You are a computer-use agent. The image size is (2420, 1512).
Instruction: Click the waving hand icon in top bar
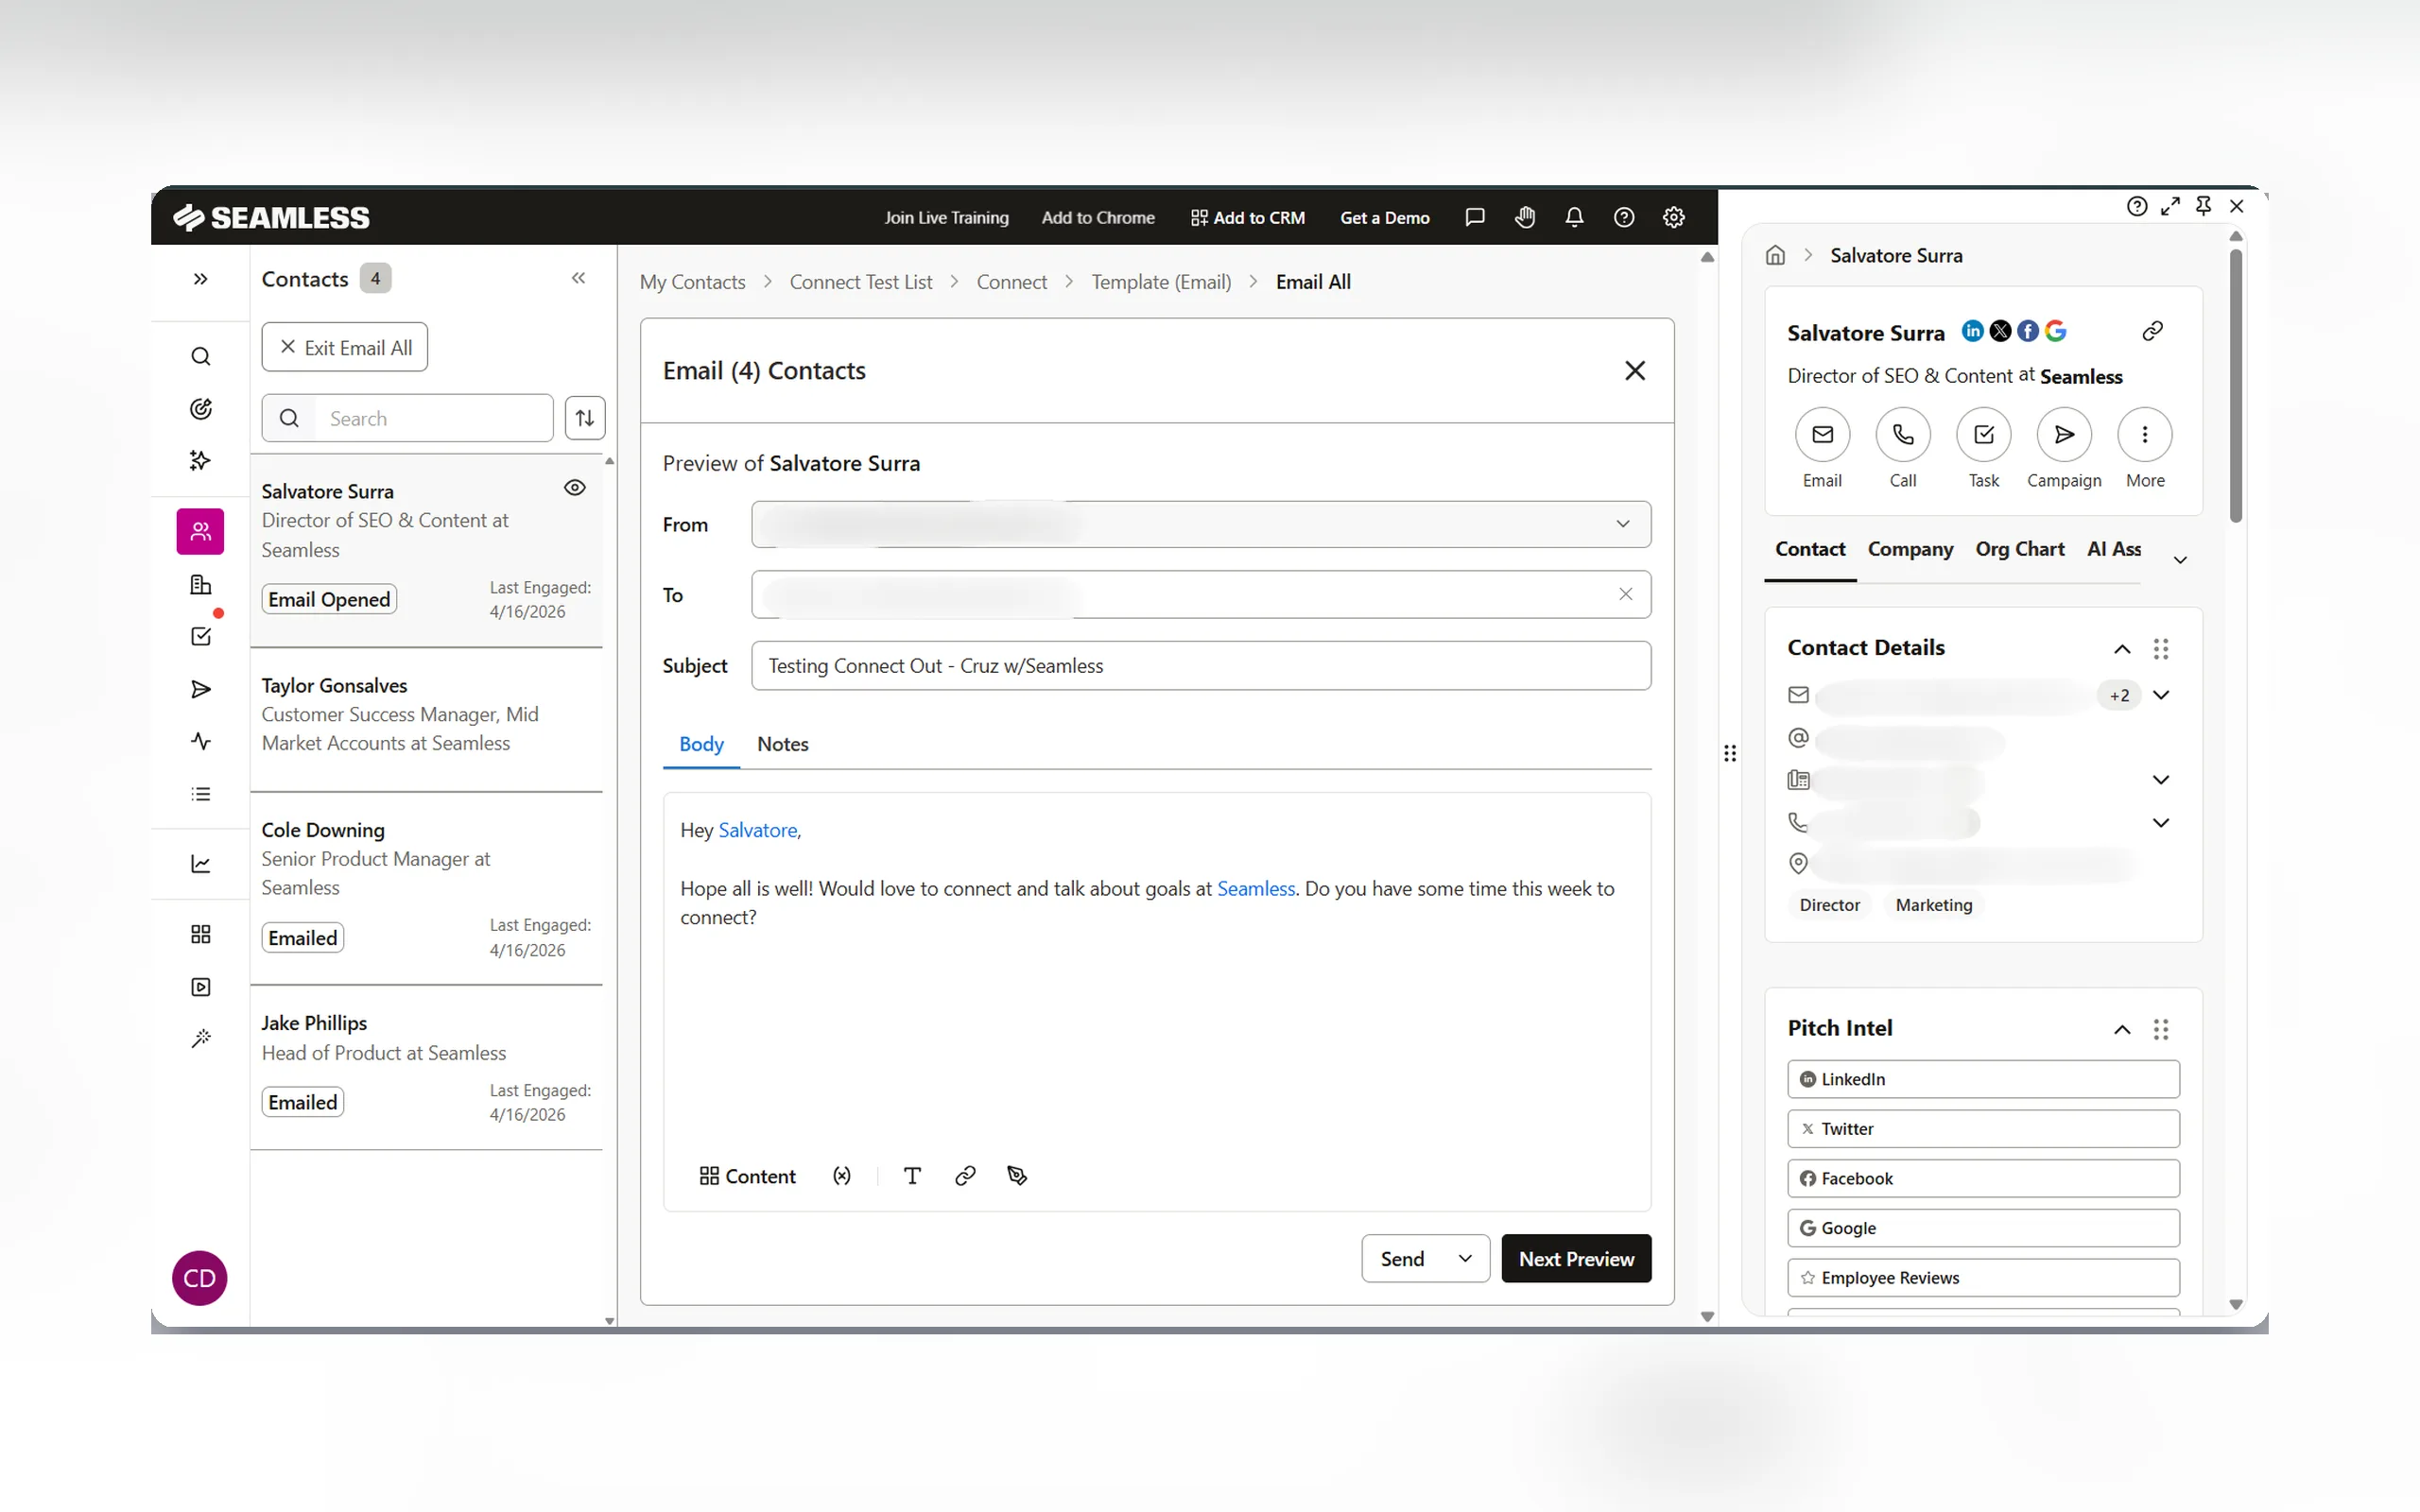click(1525, 217)
